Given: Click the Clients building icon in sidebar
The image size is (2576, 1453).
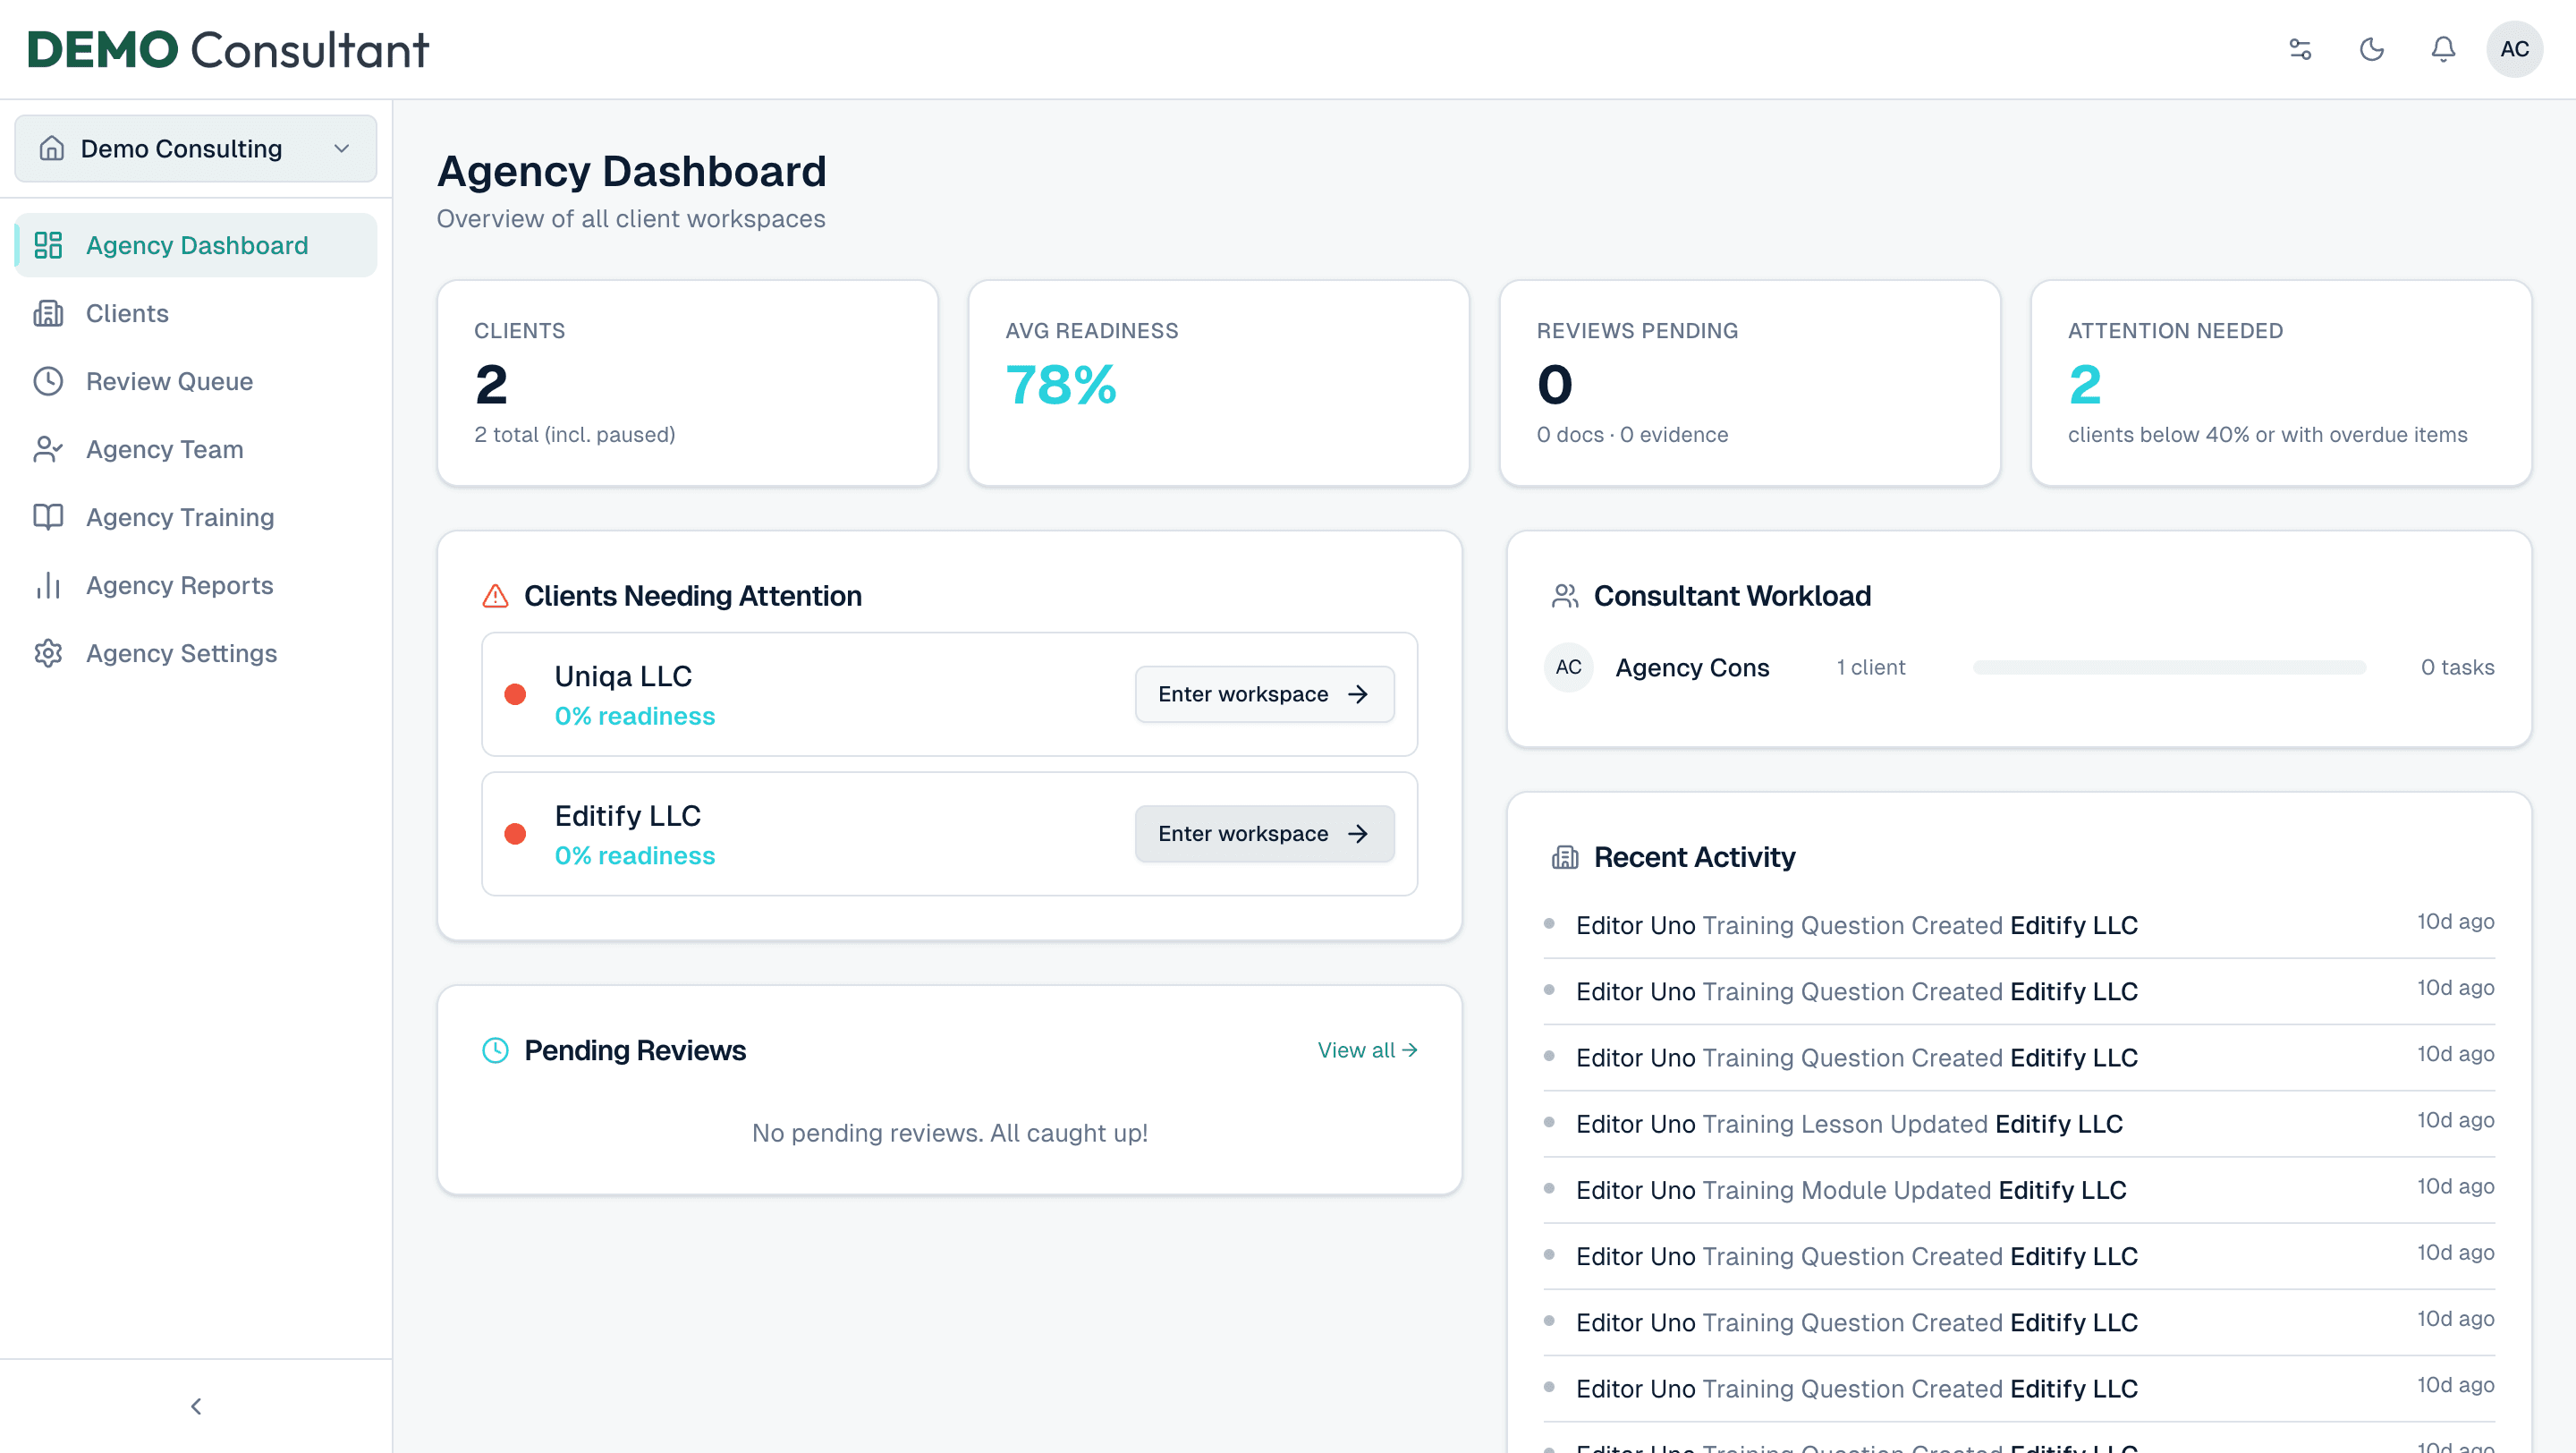Looking at the screenshot, I should click(x=48, y=313).
